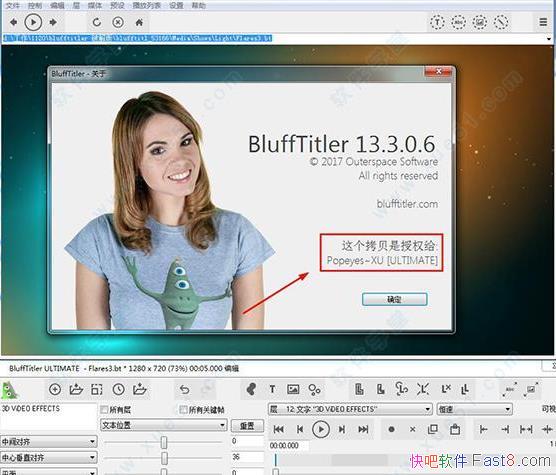Image resolution: width=556 pixels, height=475 pixels.
Task: Click the first open-show folder icon
Action: point(76,390)
